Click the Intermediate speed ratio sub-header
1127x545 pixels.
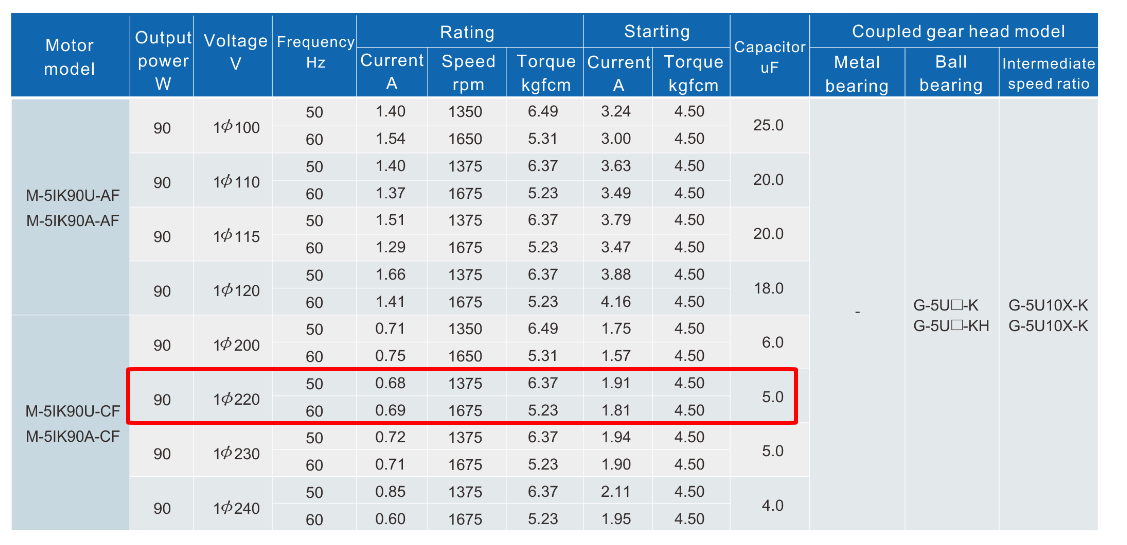coord(1048,74)
